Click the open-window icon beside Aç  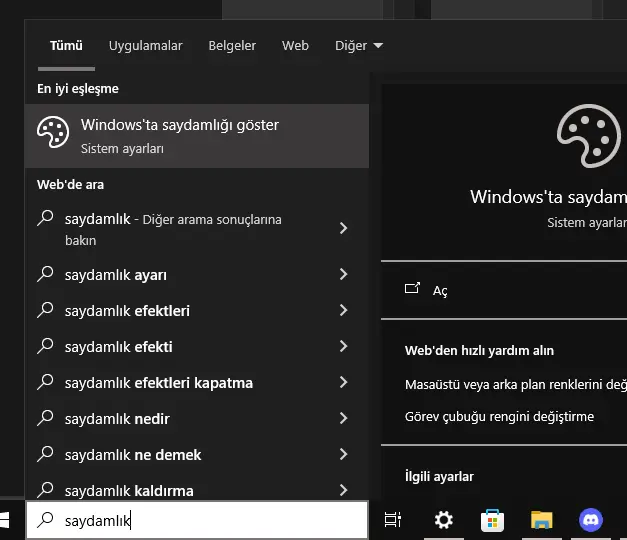click(x=412, y=288)
